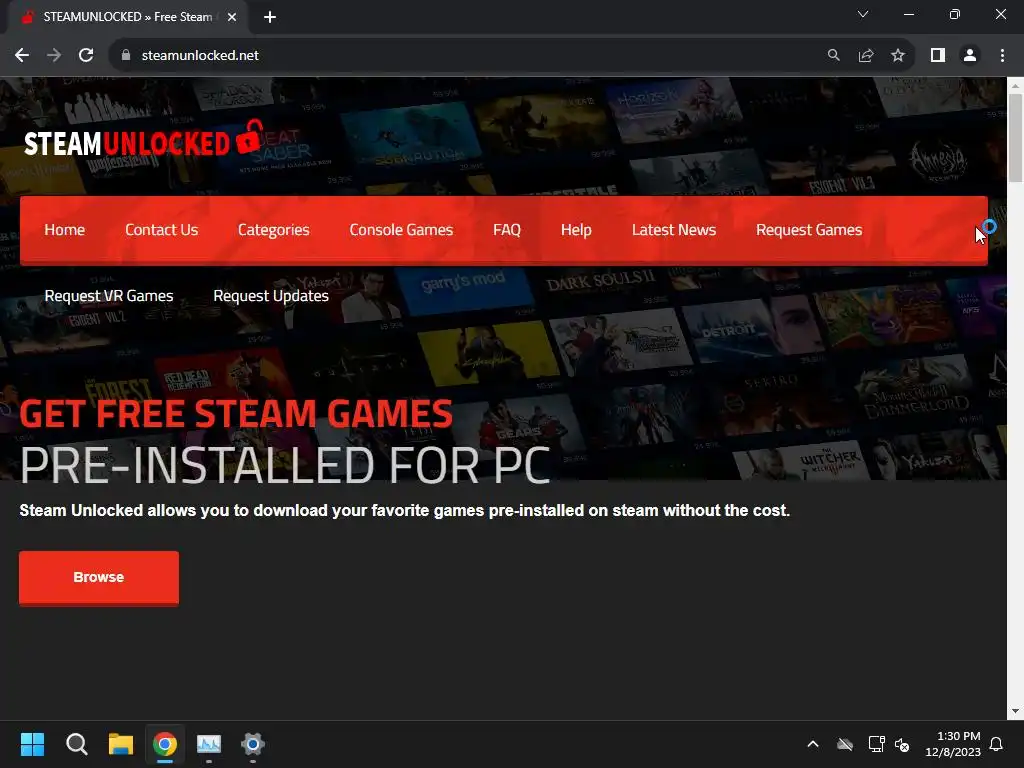Go to Console Games
Image resolution: width=1024 pixels, height=768 pixels.
point(401,230)
